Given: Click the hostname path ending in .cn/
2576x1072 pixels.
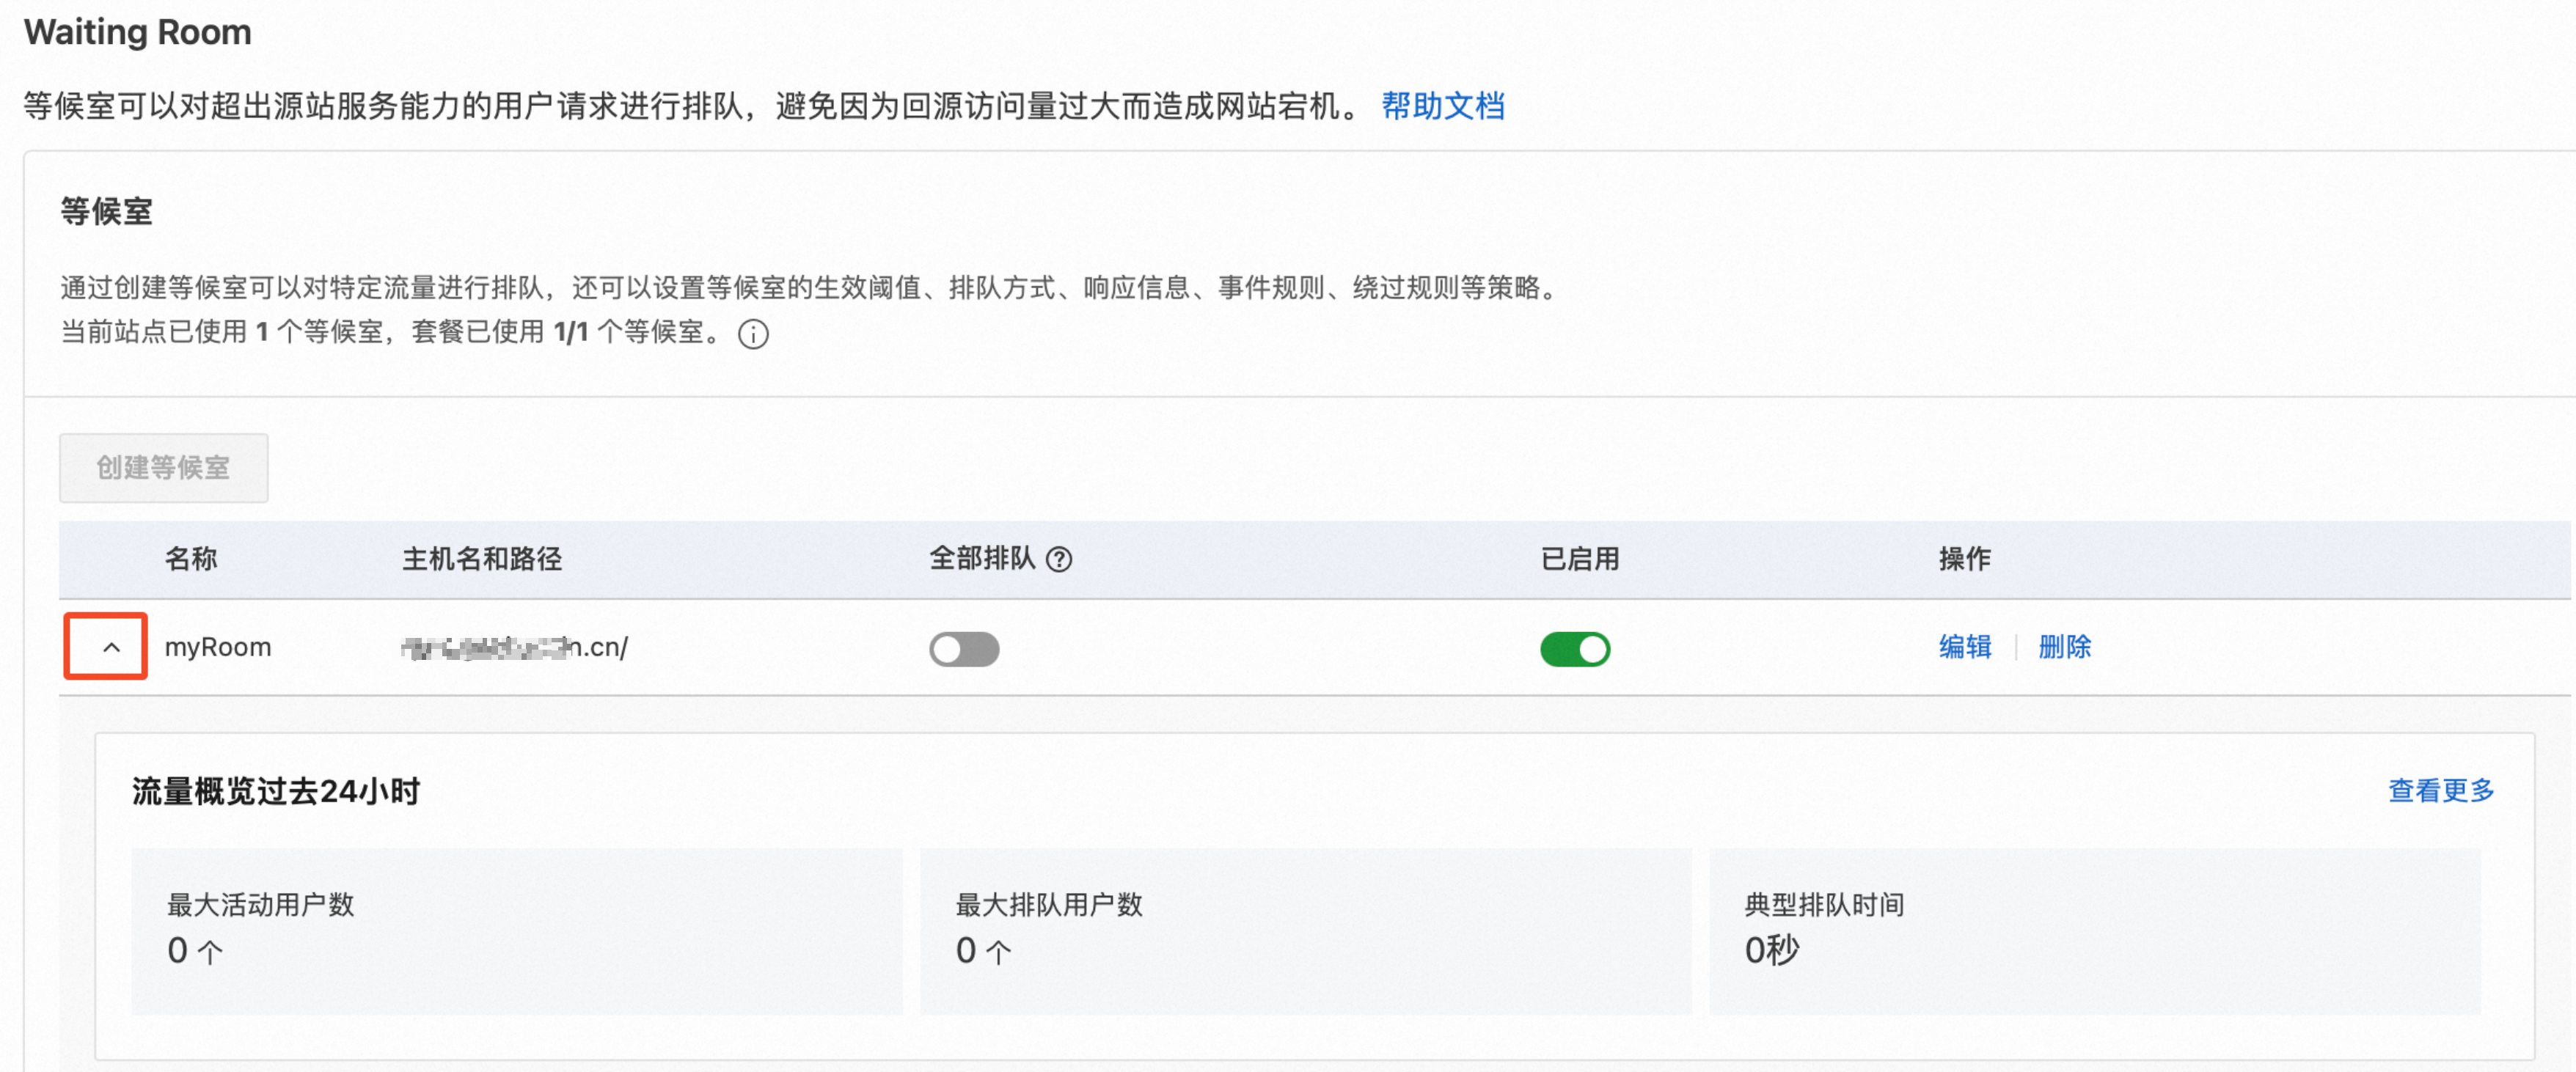Looking at the screenshot, I should [515, 647].
